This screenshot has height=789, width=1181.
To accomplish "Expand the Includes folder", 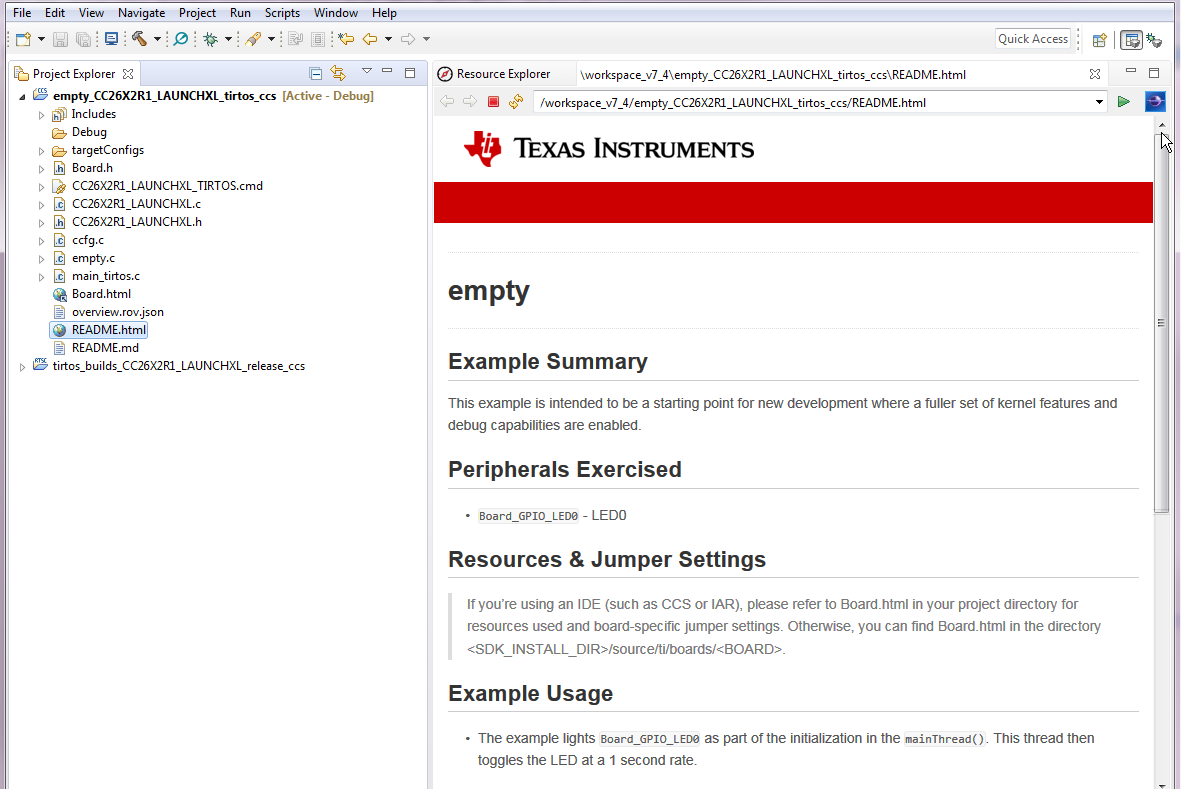I will (x=40, y=113).
